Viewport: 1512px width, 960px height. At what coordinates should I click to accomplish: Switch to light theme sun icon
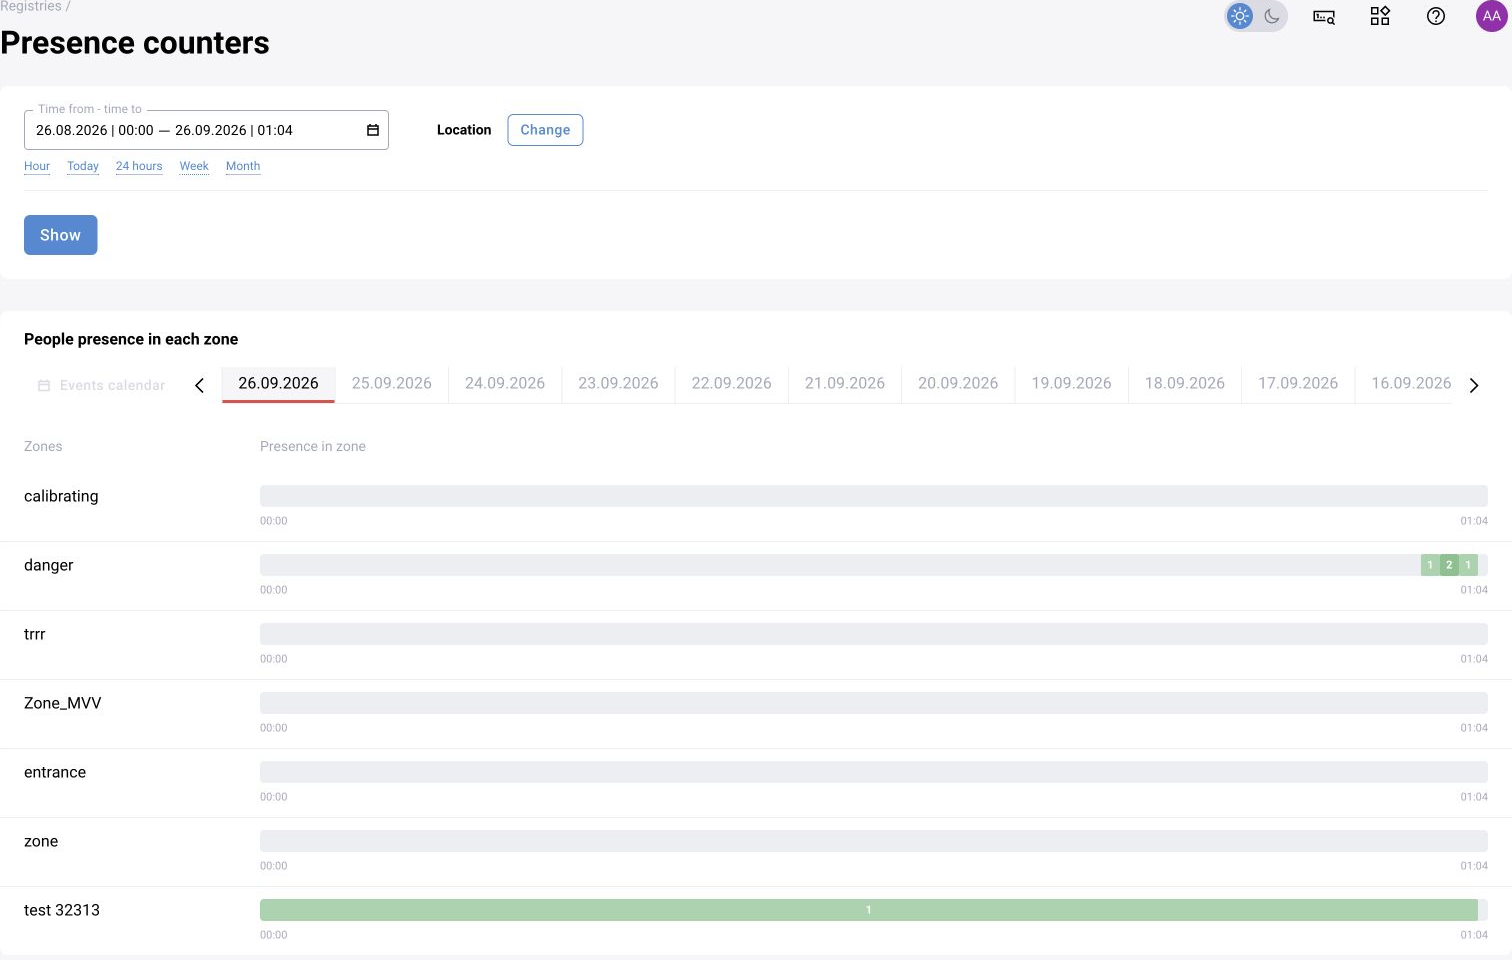pos(1240,16)
